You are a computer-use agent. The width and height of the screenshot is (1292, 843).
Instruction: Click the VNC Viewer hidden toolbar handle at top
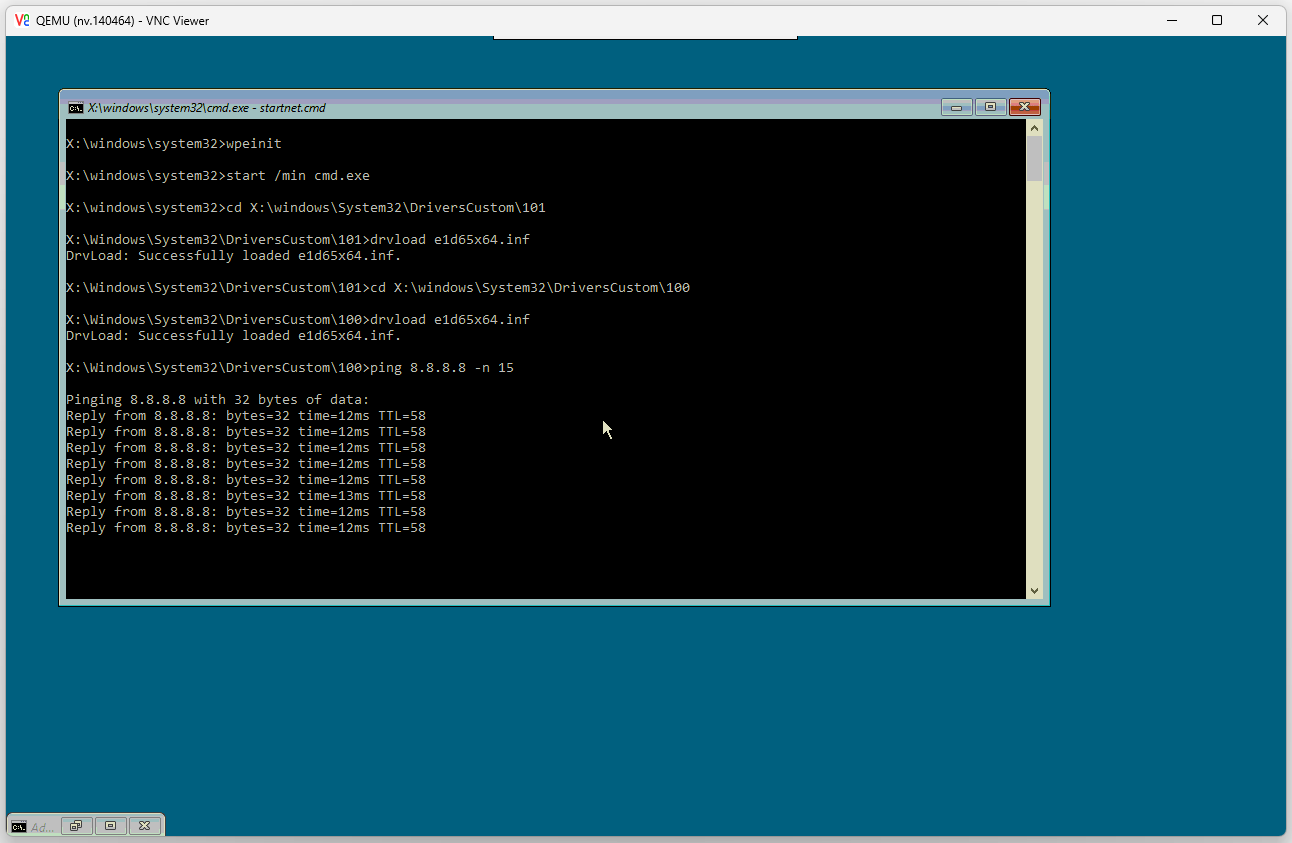point(645,38)
